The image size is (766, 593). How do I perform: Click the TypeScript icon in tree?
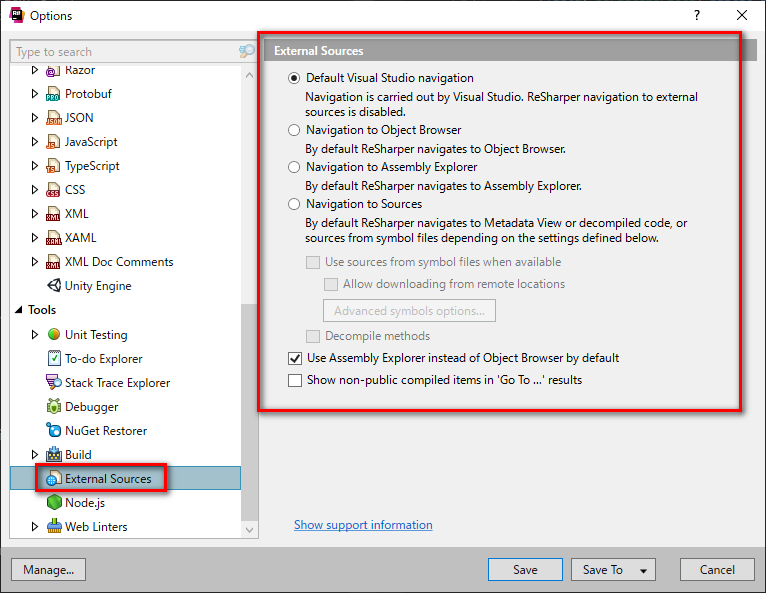[x=53, y=166]
